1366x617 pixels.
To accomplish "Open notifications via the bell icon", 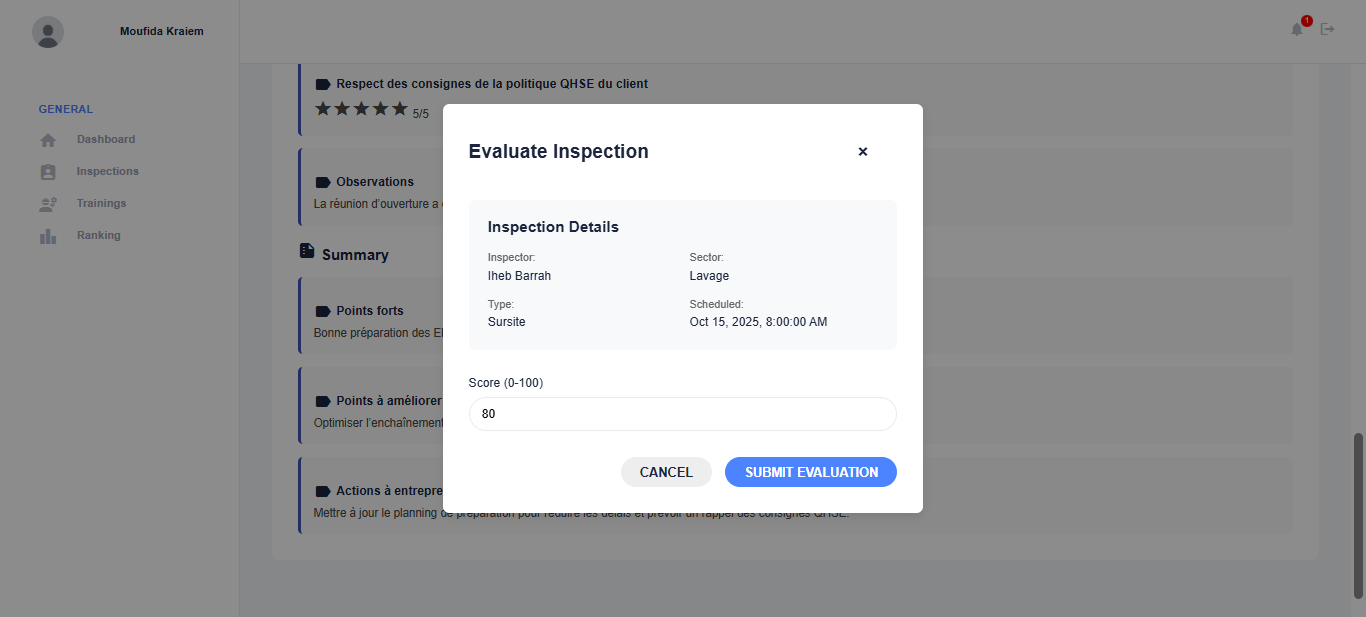I will click(1297, 30).
